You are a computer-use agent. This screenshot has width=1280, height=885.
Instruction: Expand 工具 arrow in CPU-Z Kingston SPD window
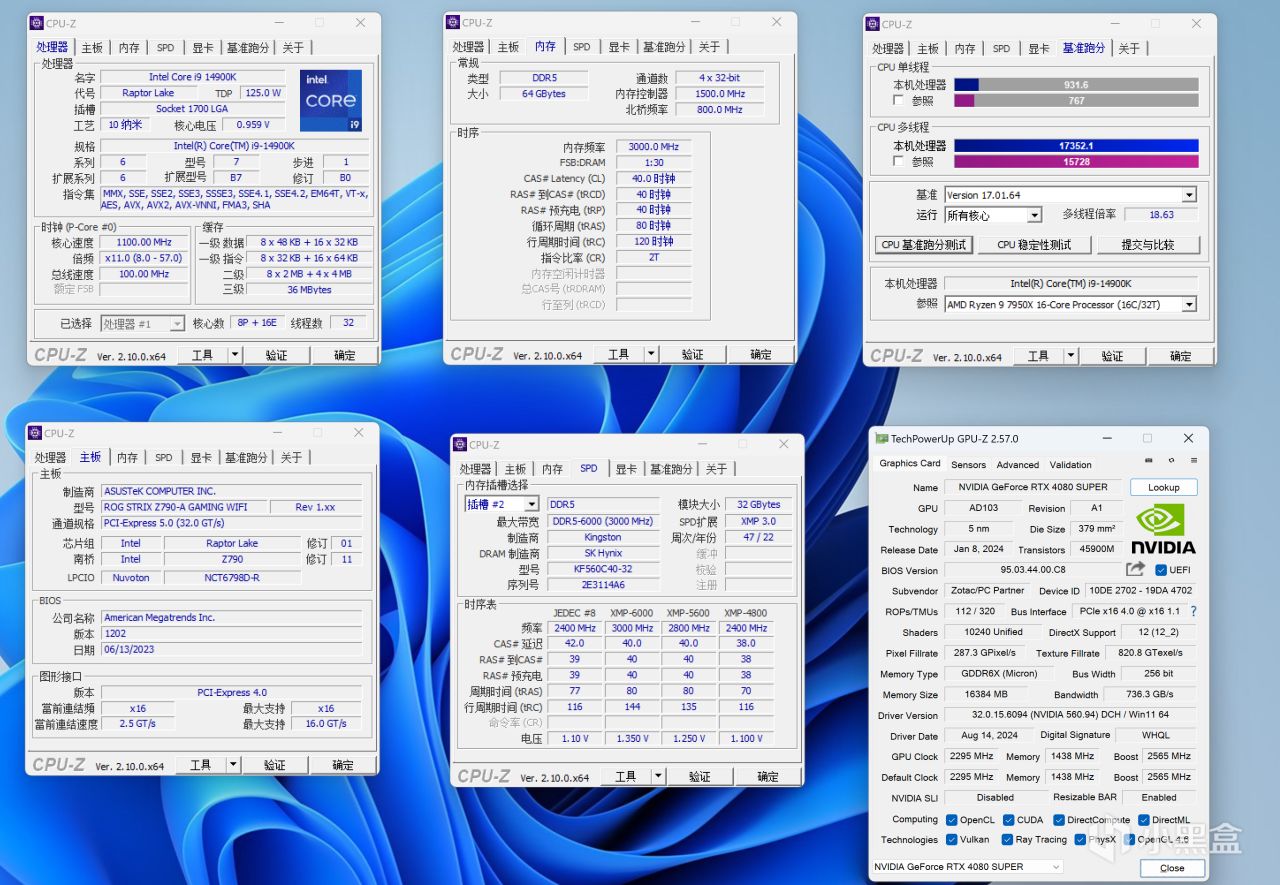[659, 776]
